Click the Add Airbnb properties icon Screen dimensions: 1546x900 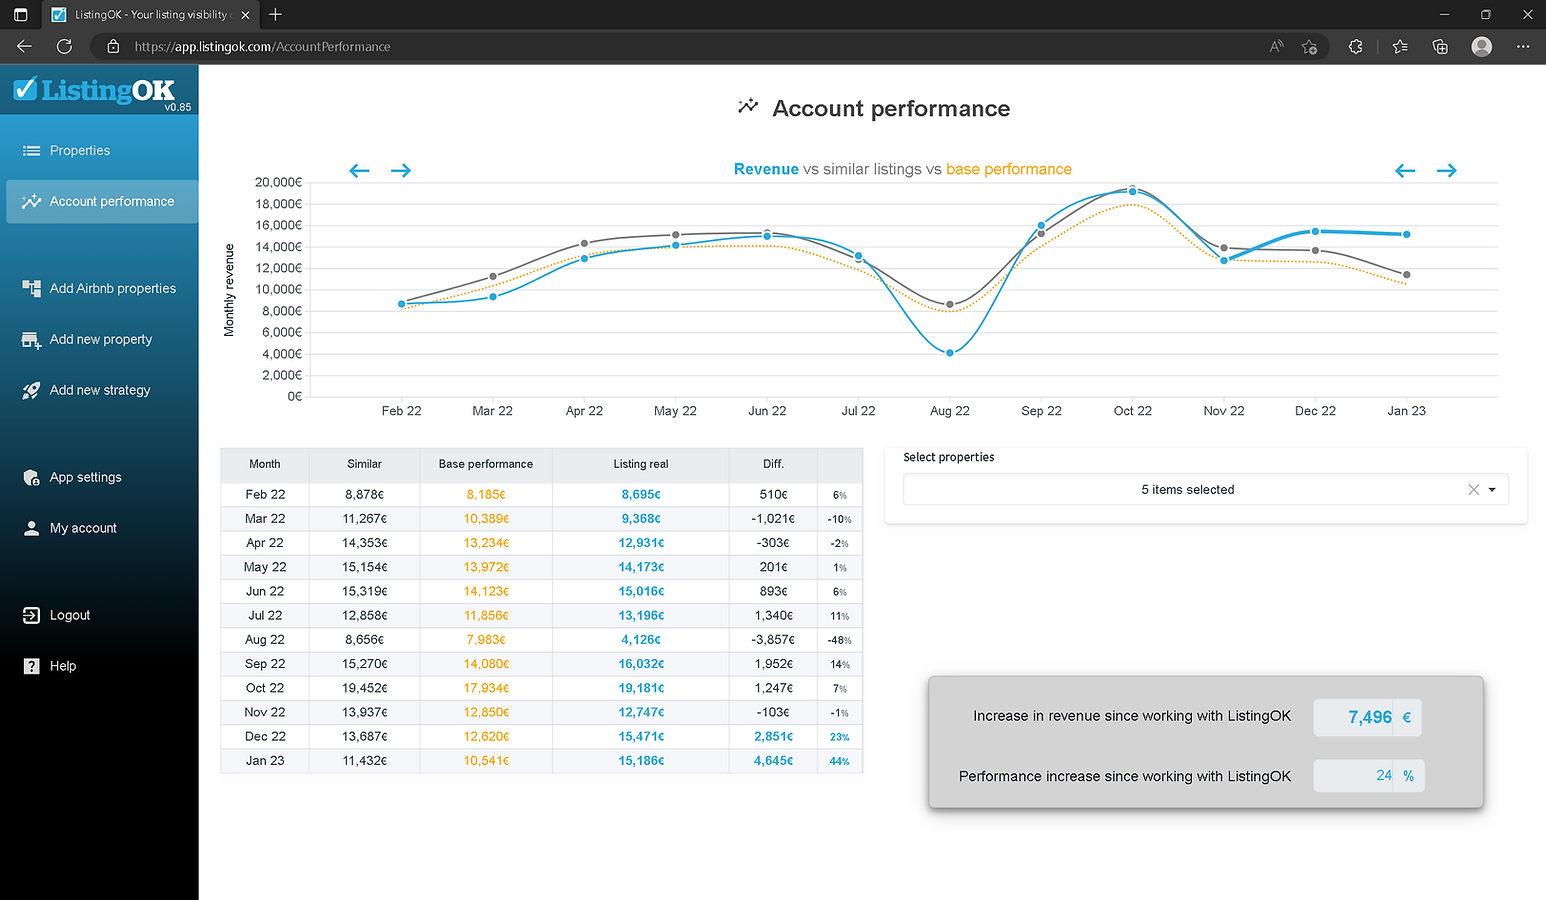(x=31, y=289)
